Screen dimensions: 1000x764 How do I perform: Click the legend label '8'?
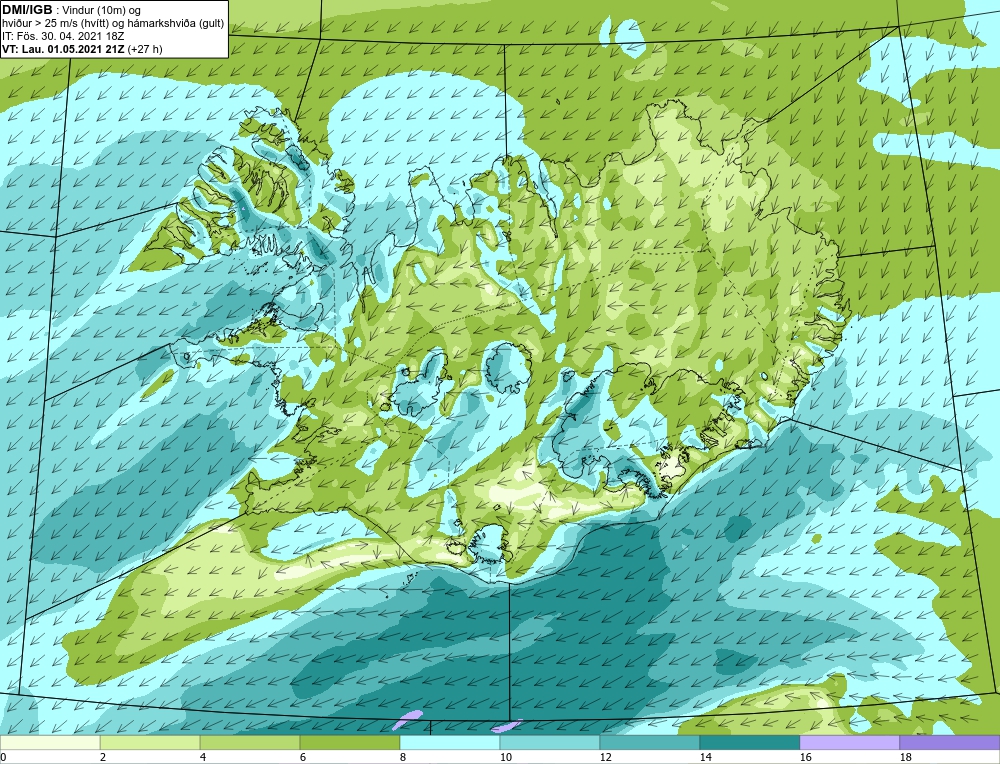point(403,757)
